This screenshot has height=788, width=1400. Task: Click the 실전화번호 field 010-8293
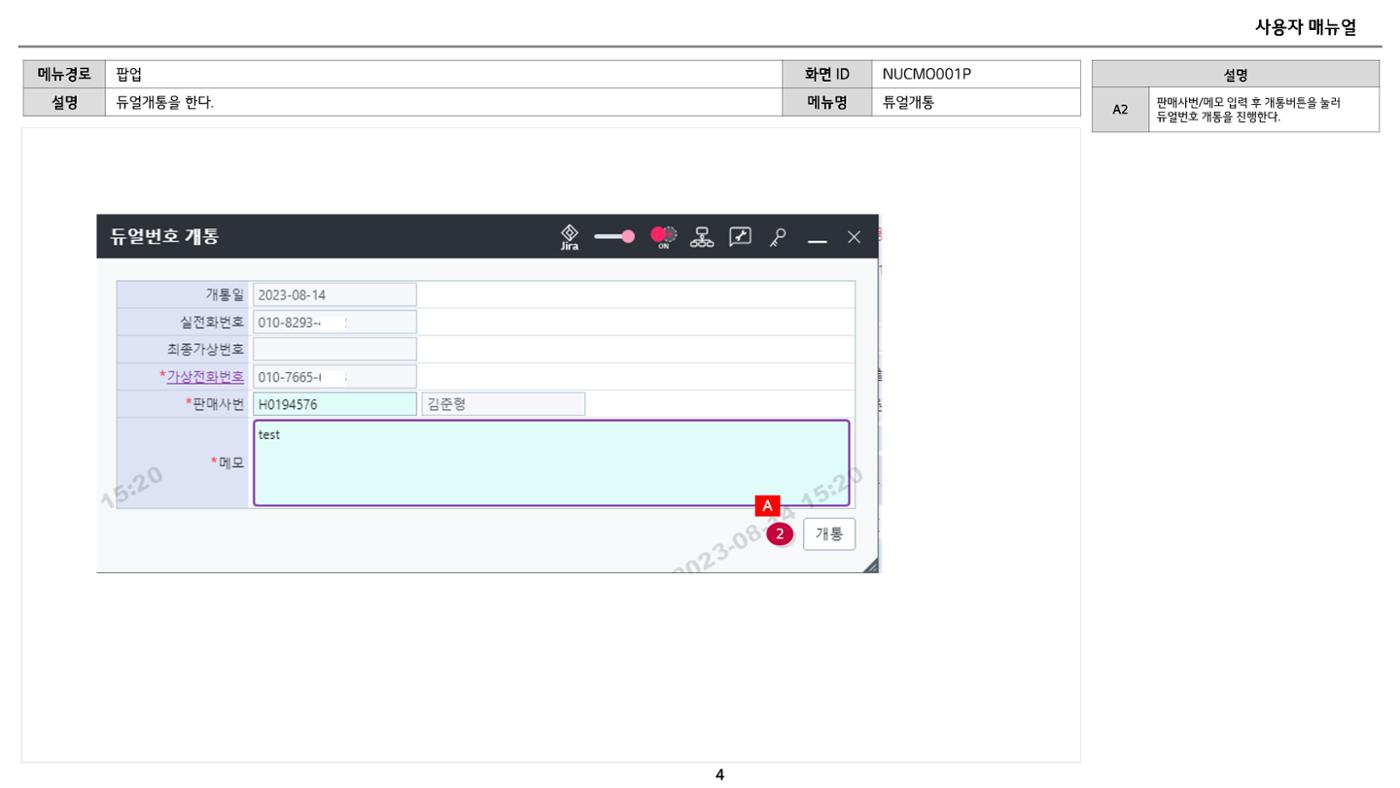pos(334,322)
